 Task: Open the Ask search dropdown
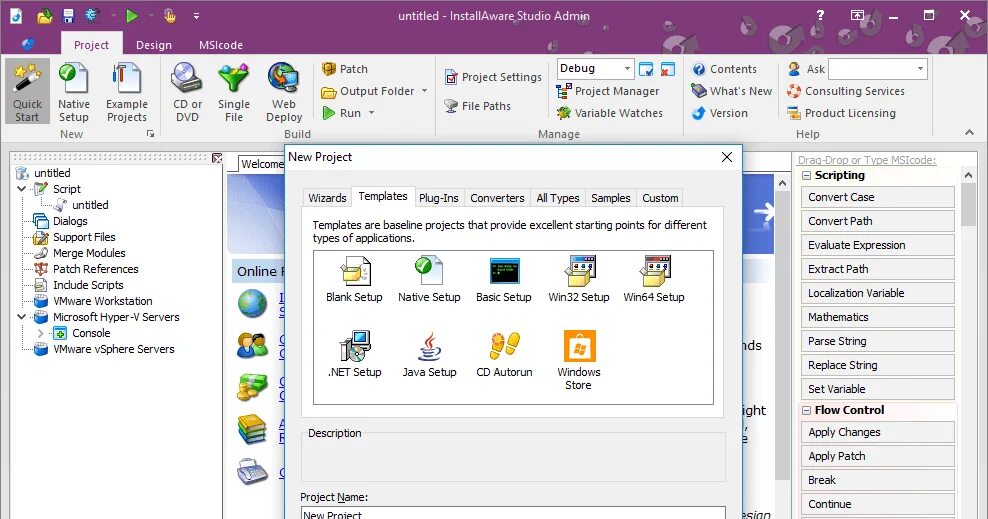pyautogui.click(x=921, y=68)
